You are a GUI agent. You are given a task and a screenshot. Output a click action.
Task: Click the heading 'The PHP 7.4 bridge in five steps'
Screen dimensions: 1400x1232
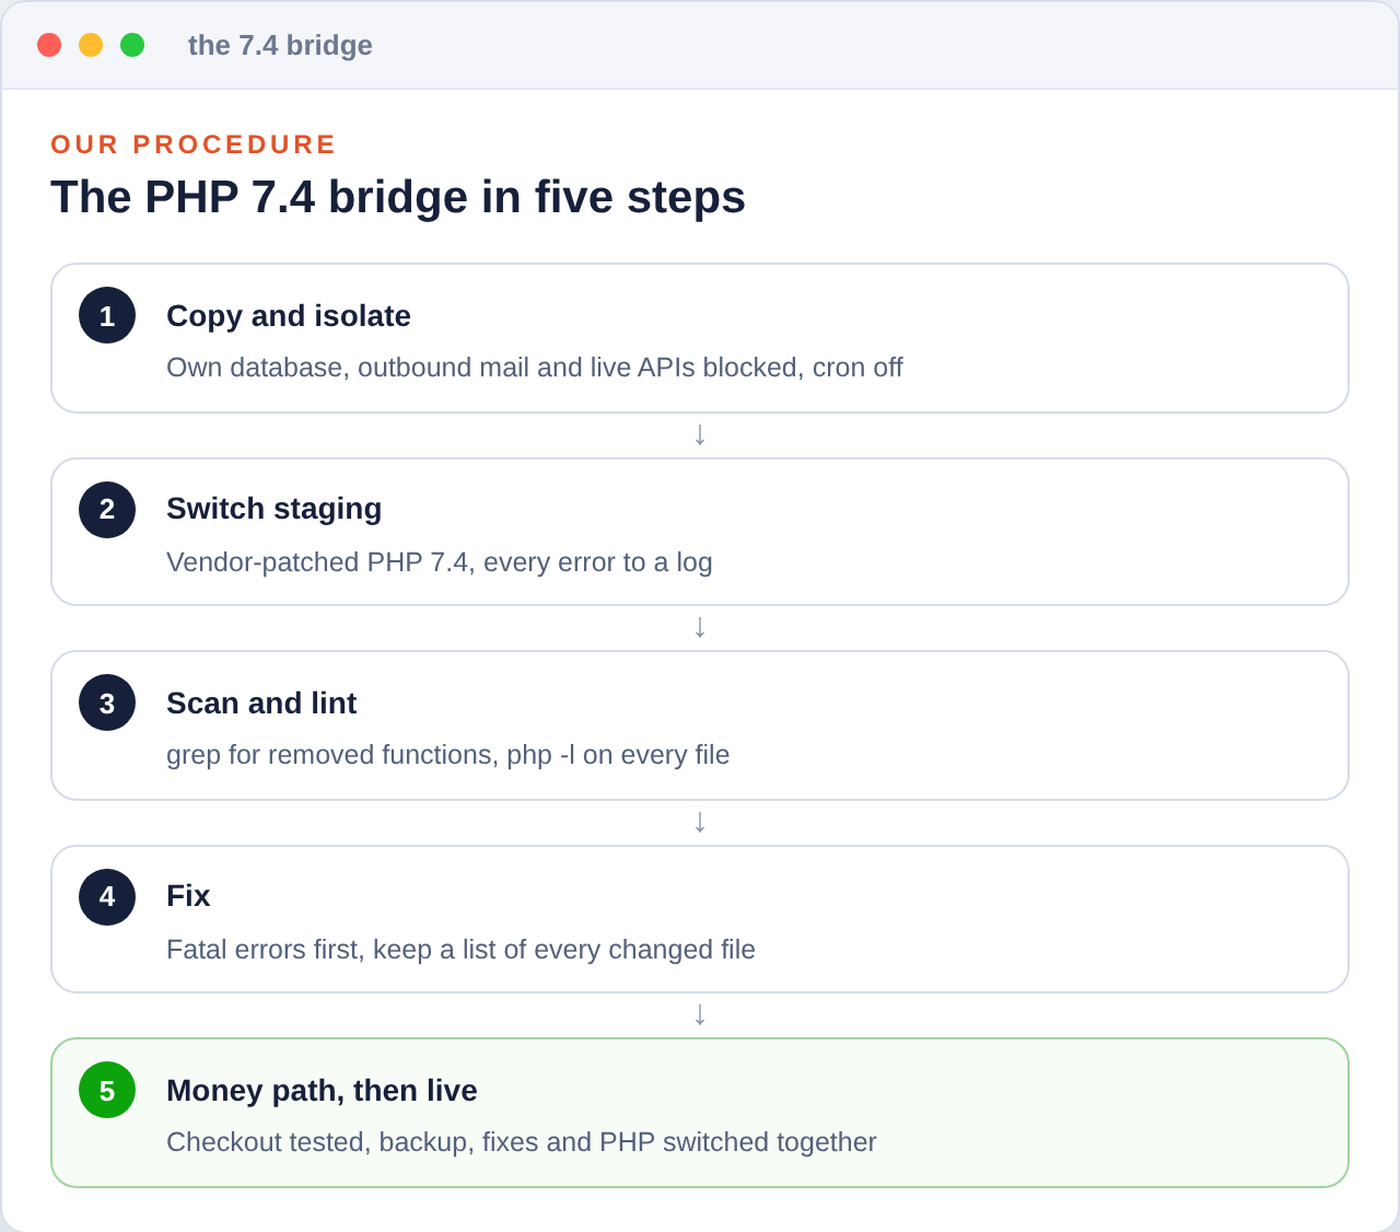[398, 197]
